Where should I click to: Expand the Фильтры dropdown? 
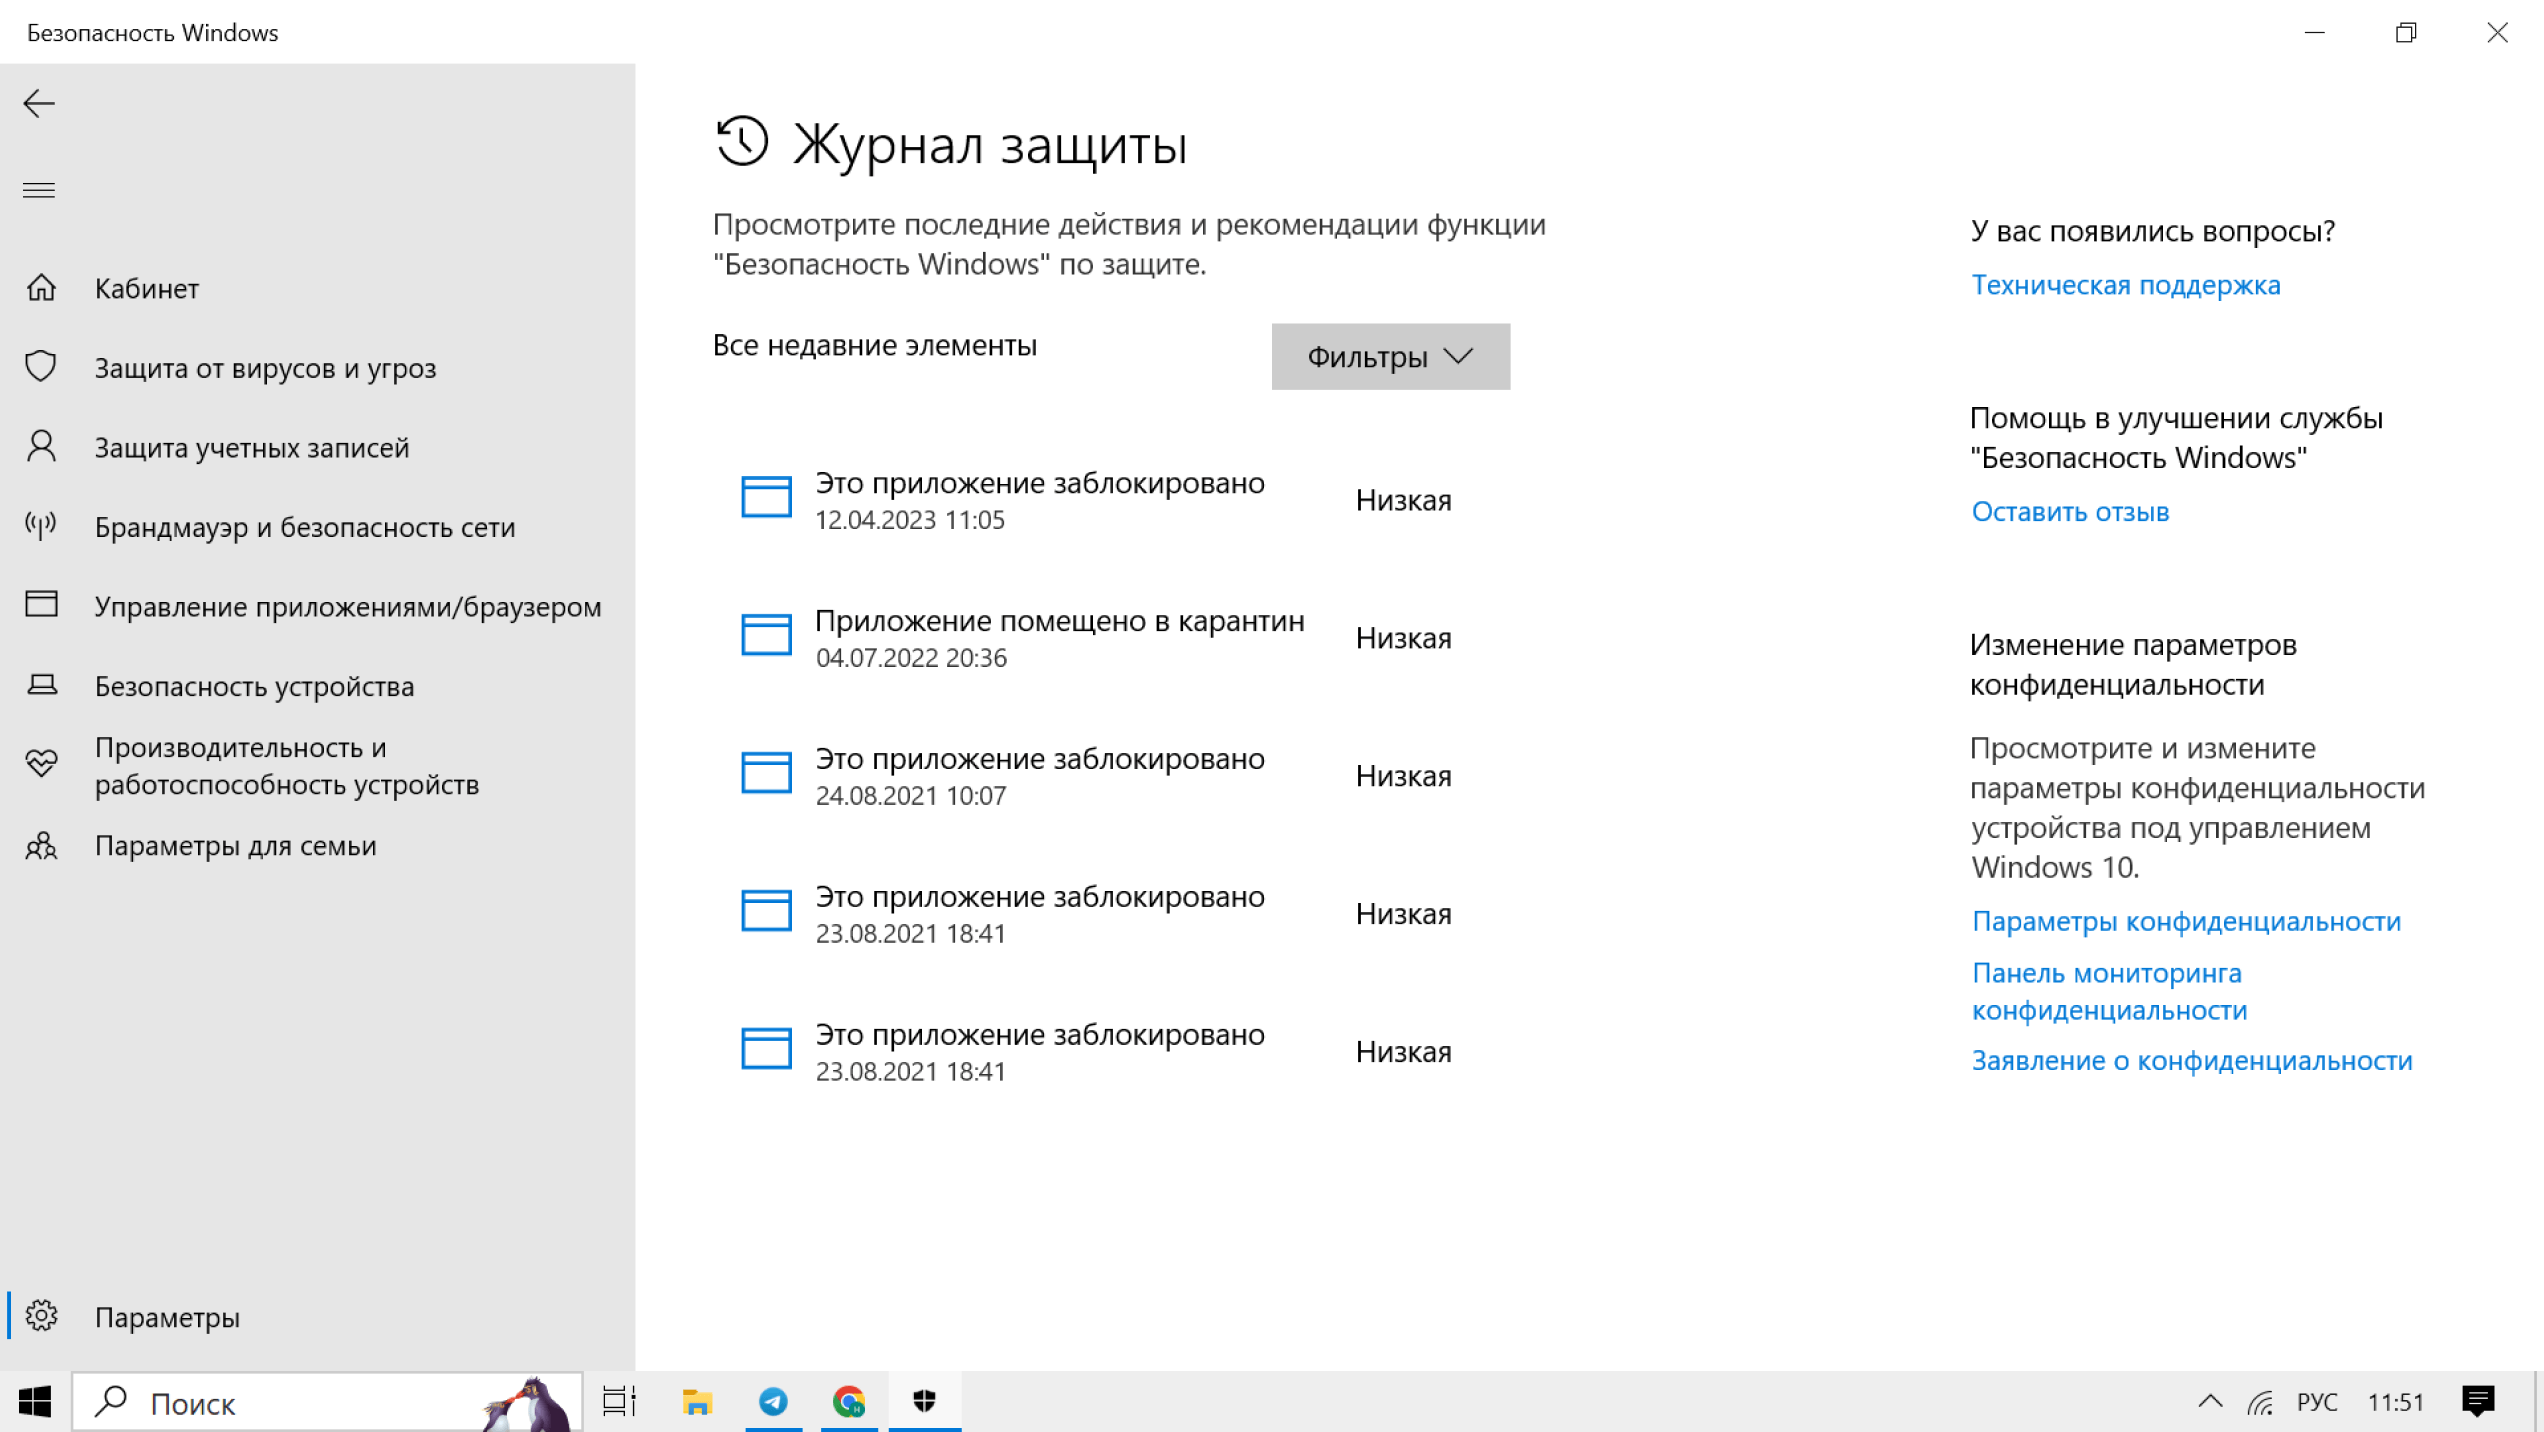(1390, 357)
